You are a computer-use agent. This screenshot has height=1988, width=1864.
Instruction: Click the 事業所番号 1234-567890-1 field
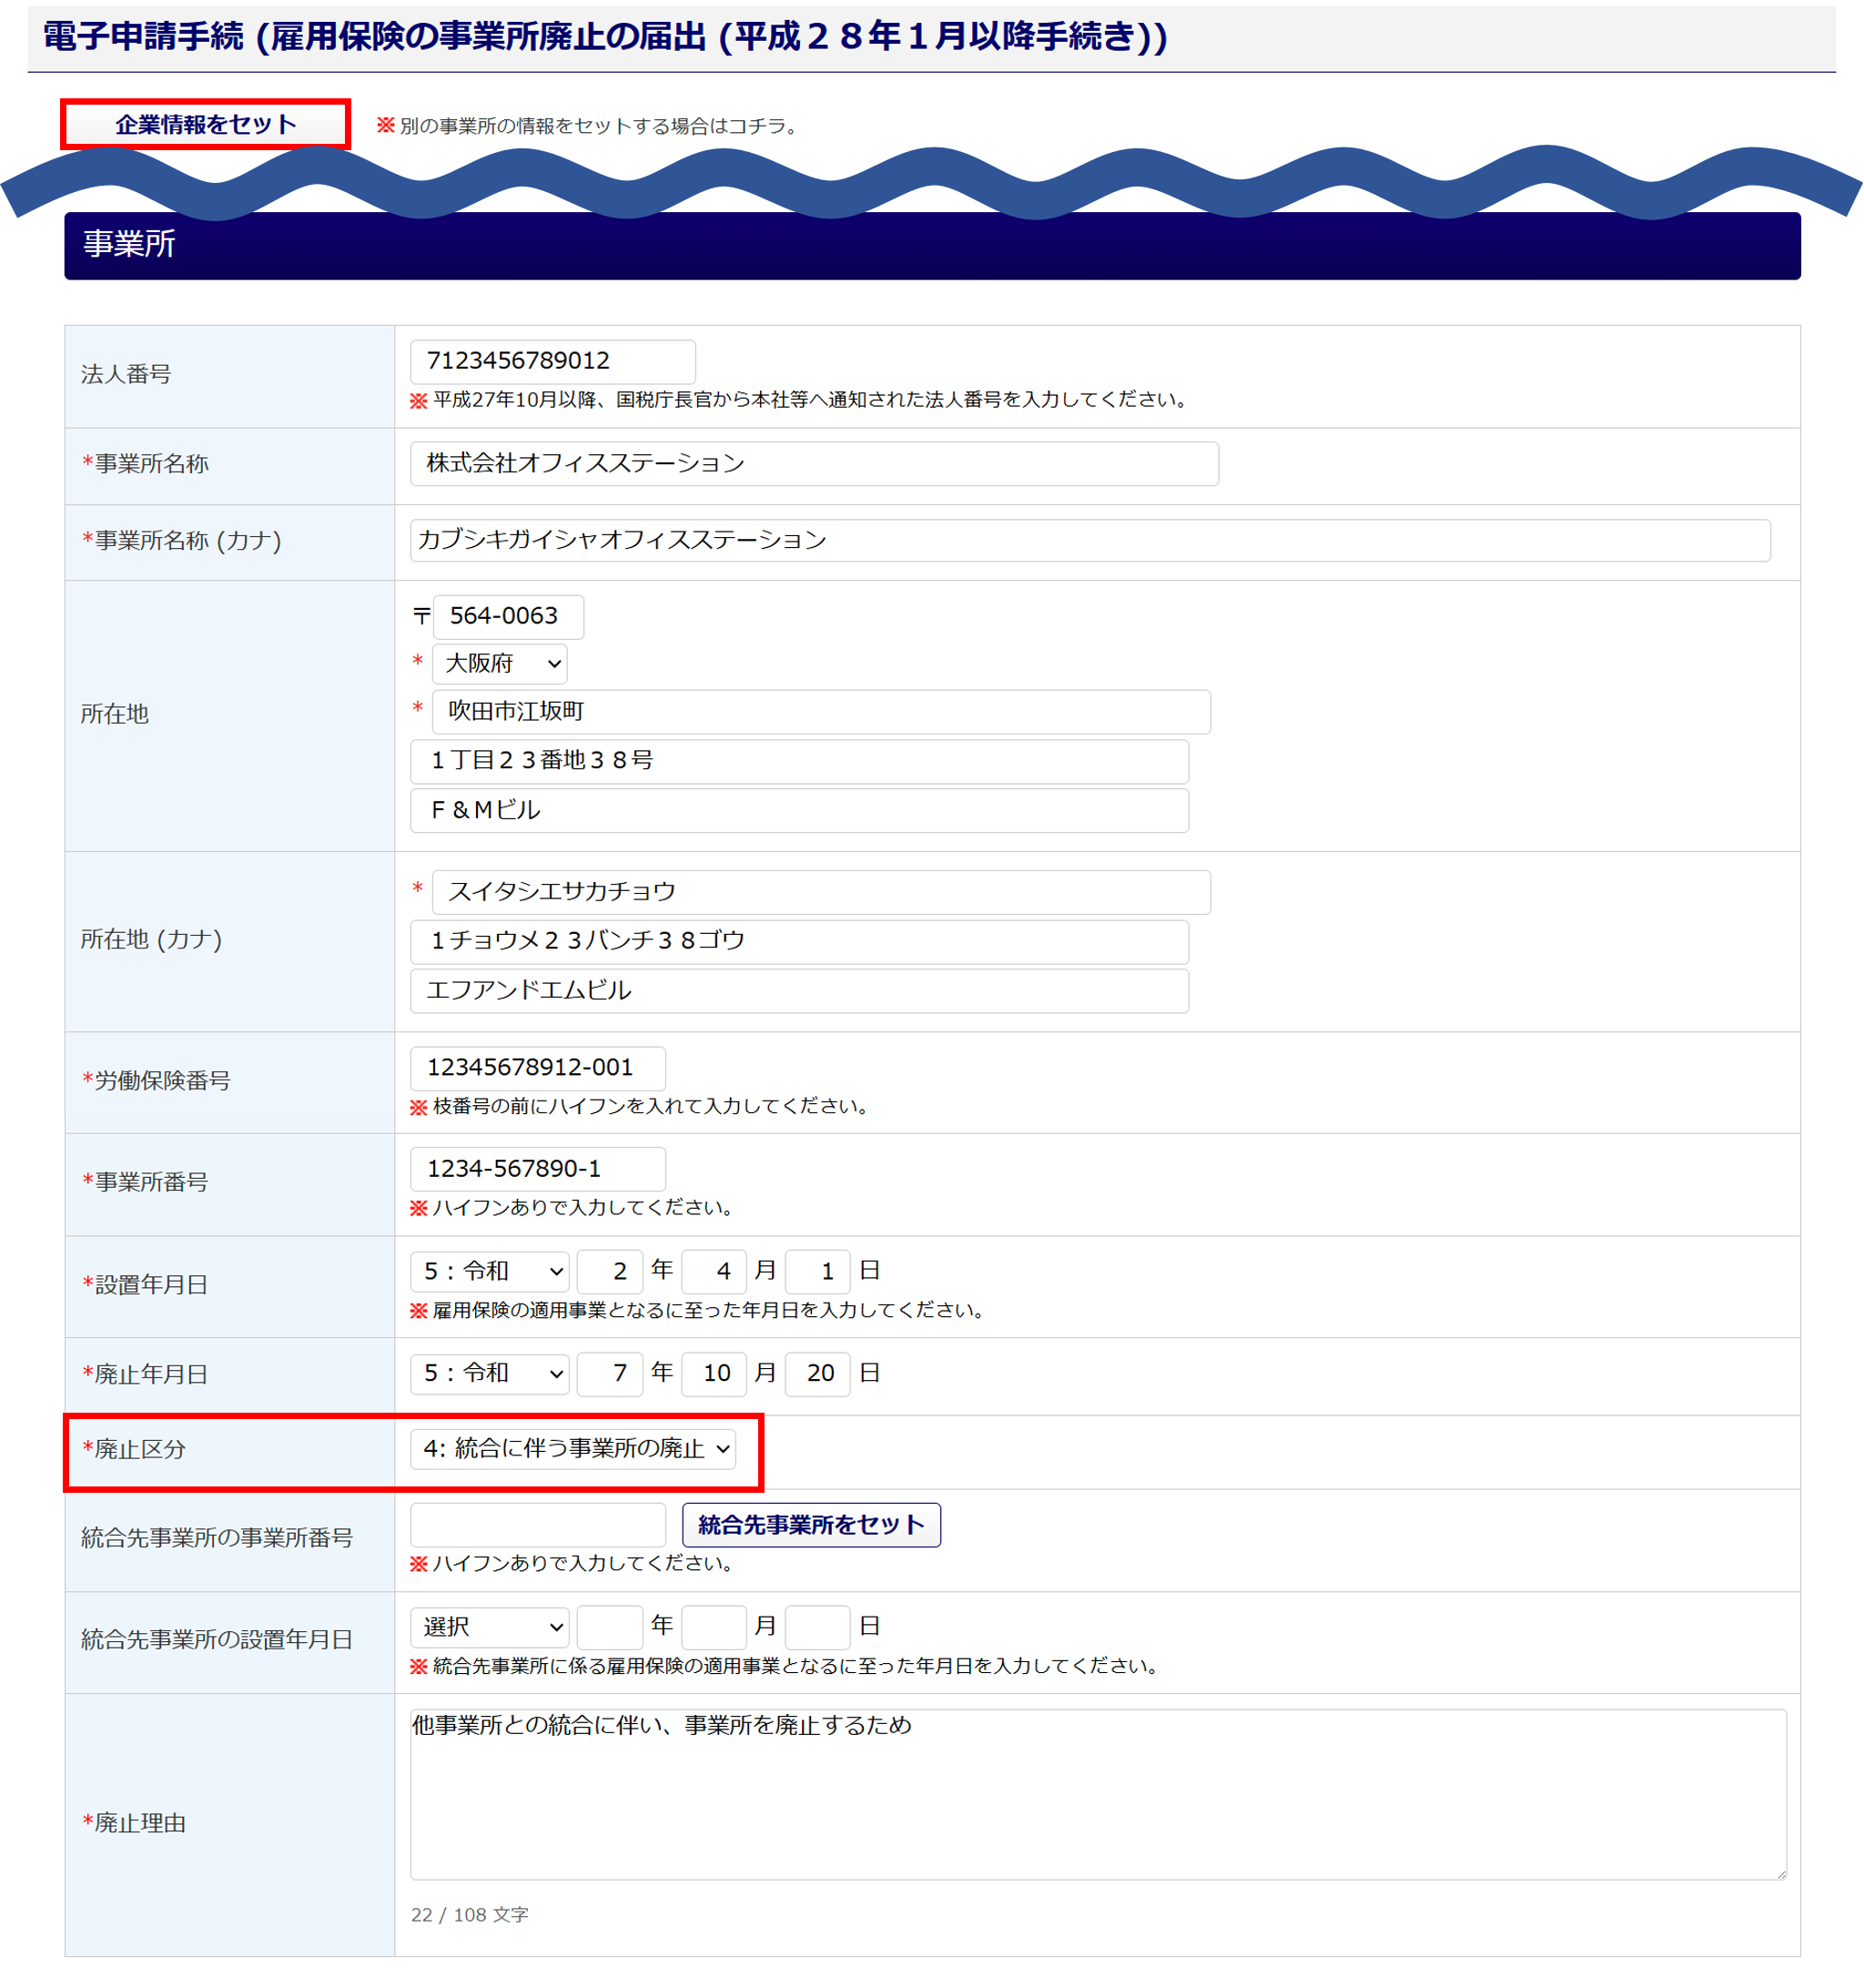(x=537, y=1169)
